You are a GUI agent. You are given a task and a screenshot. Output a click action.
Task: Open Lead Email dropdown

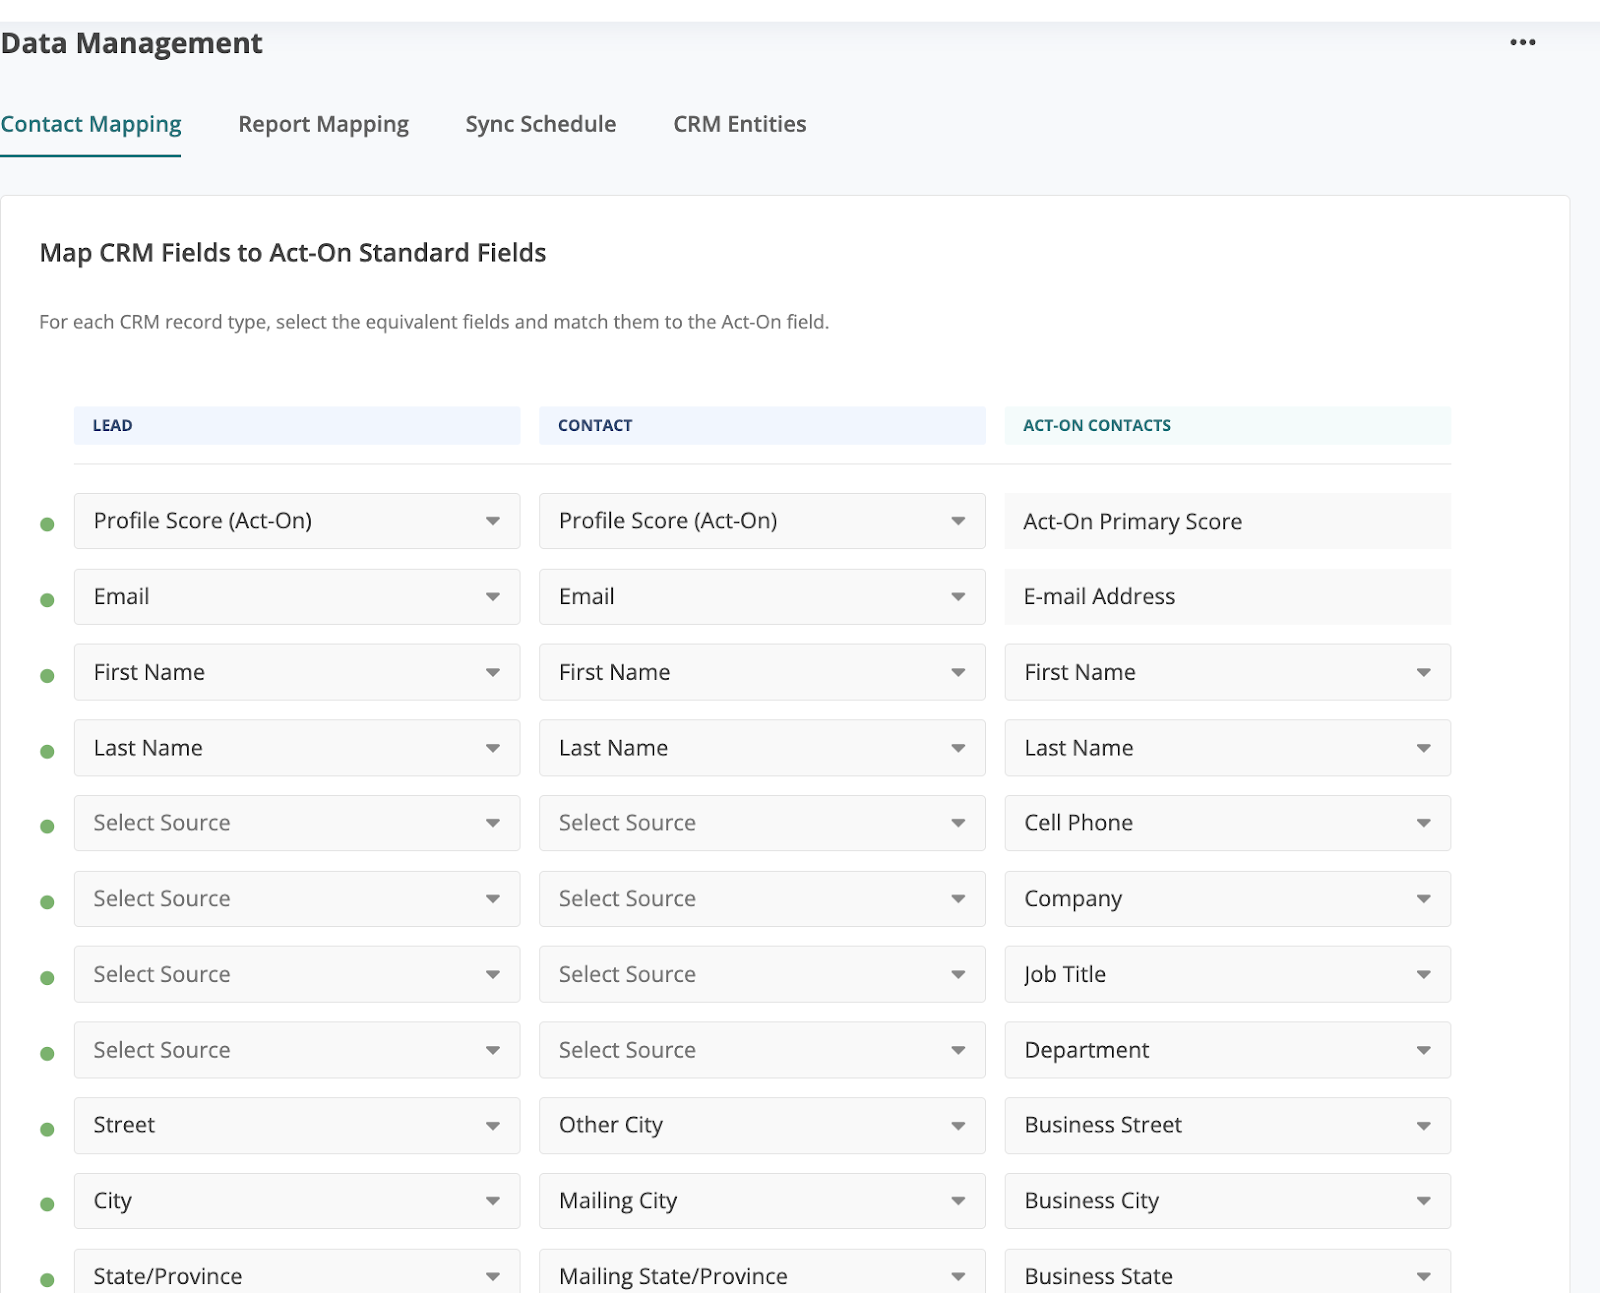tap(297, 597)
